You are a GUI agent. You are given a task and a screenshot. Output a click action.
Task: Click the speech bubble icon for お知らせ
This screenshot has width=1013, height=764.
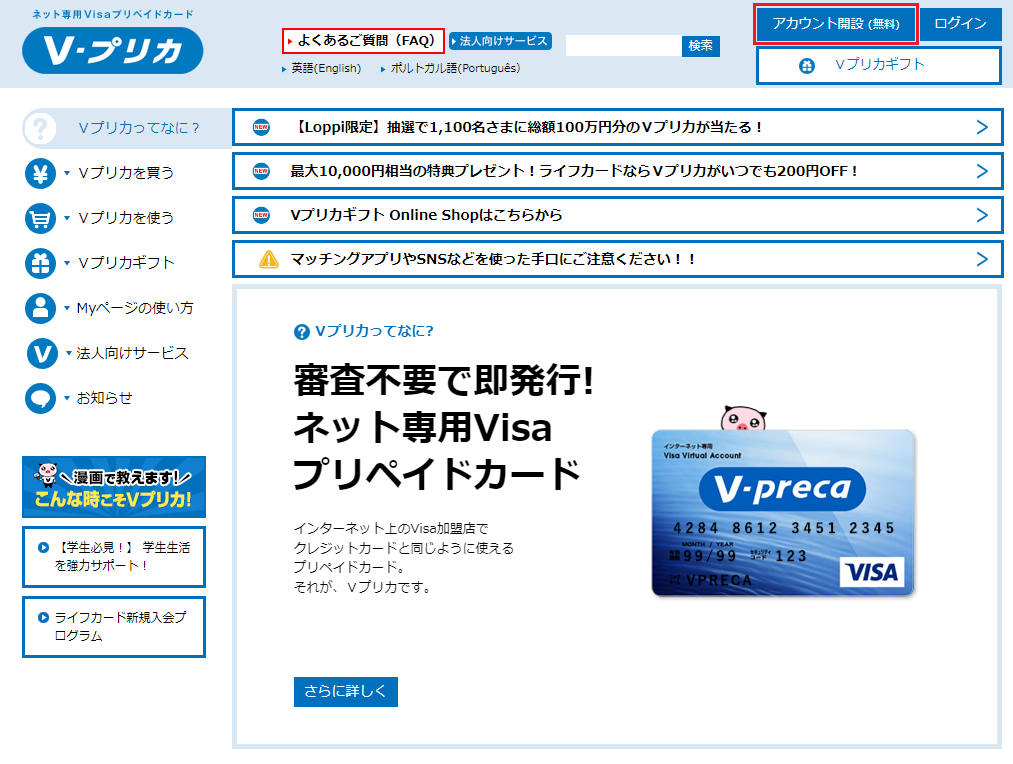(40, 398)
